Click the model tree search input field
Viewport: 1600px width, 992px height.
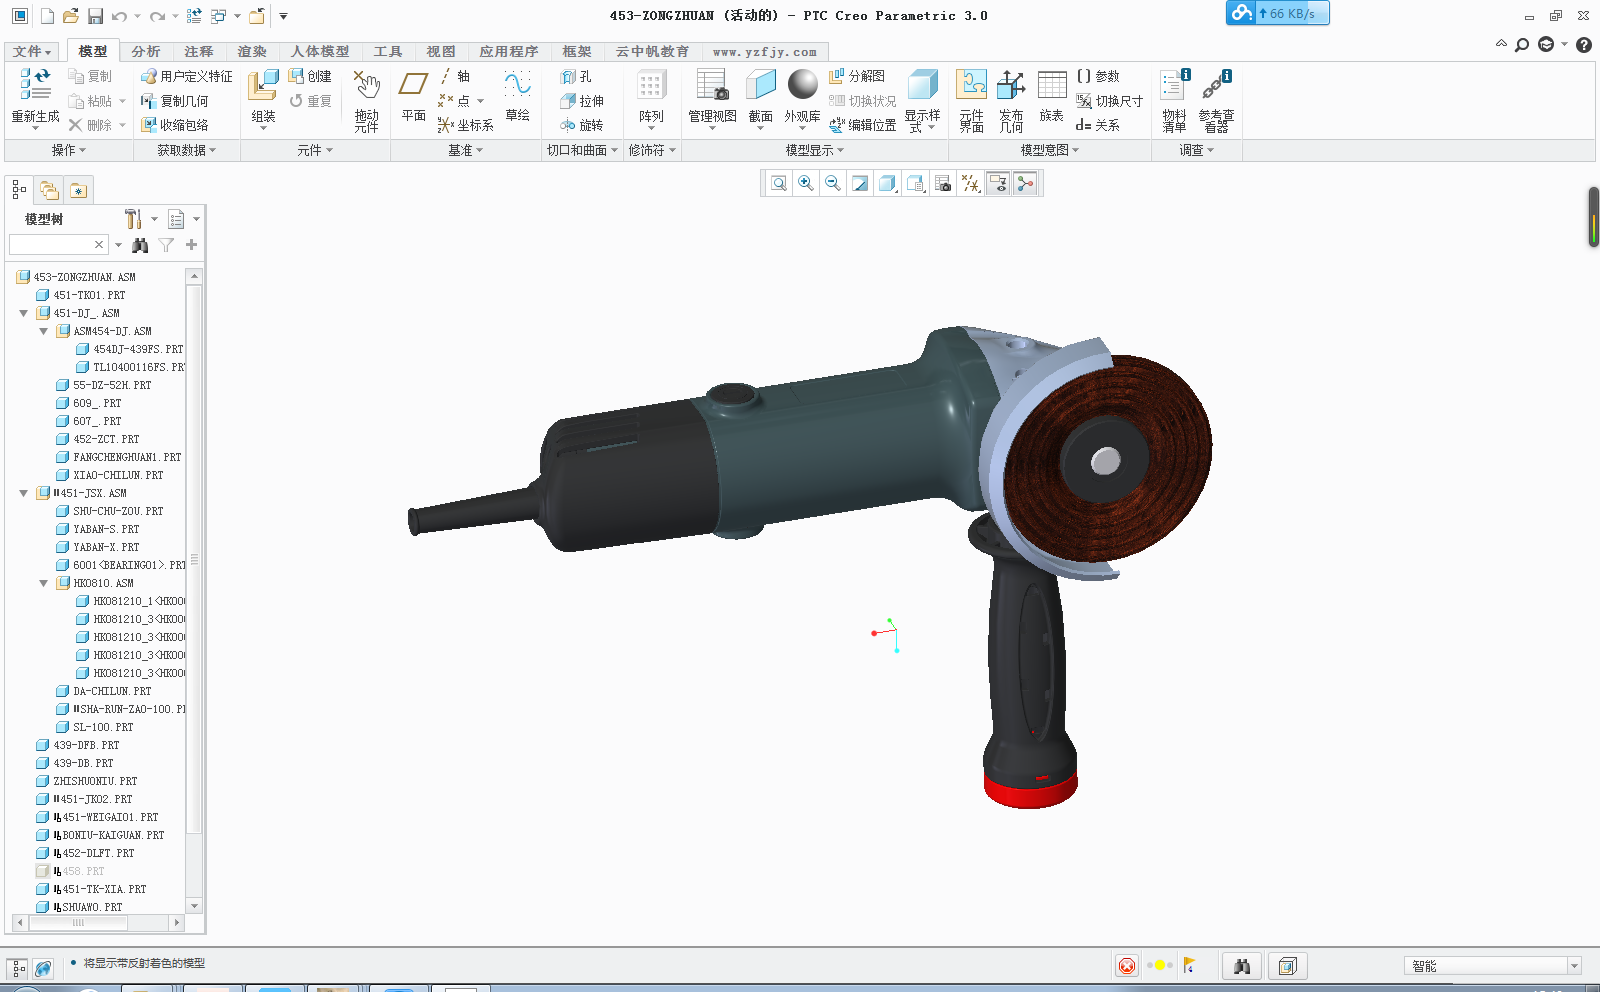50,245
